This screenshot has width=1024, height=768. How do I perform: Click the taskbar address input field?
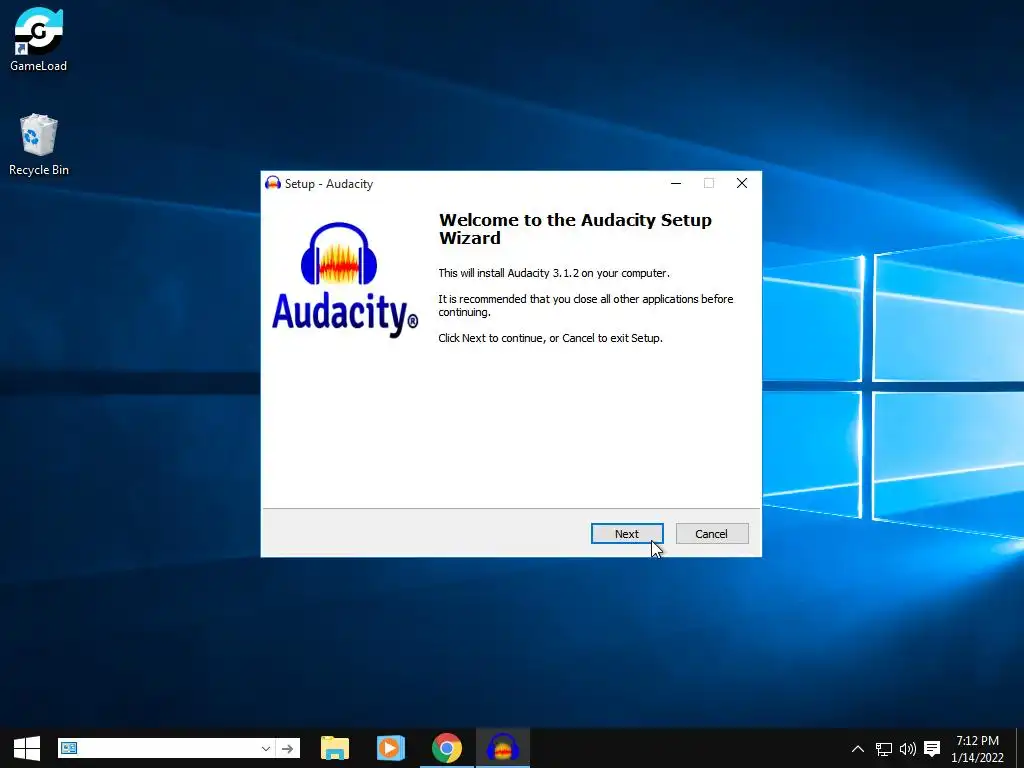click(x=167, y=748)
